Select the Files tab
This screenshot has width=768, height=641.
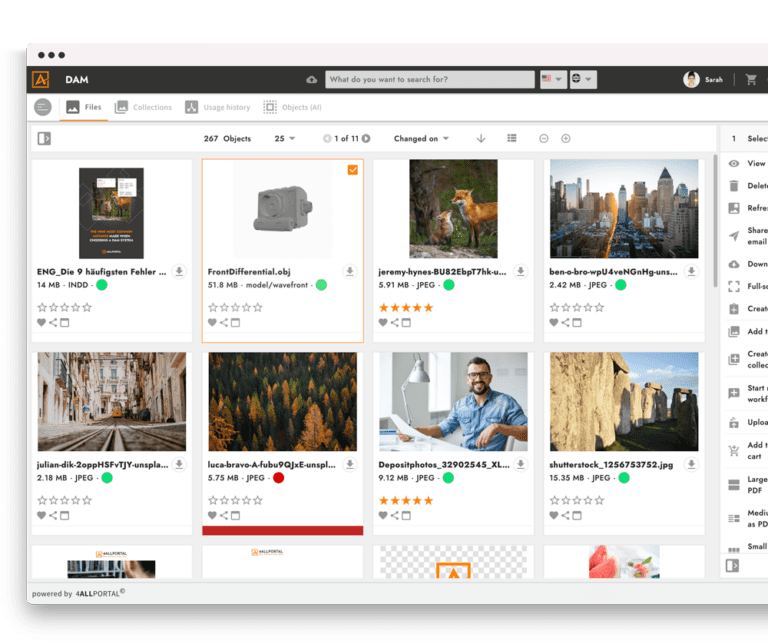[84, 107]
